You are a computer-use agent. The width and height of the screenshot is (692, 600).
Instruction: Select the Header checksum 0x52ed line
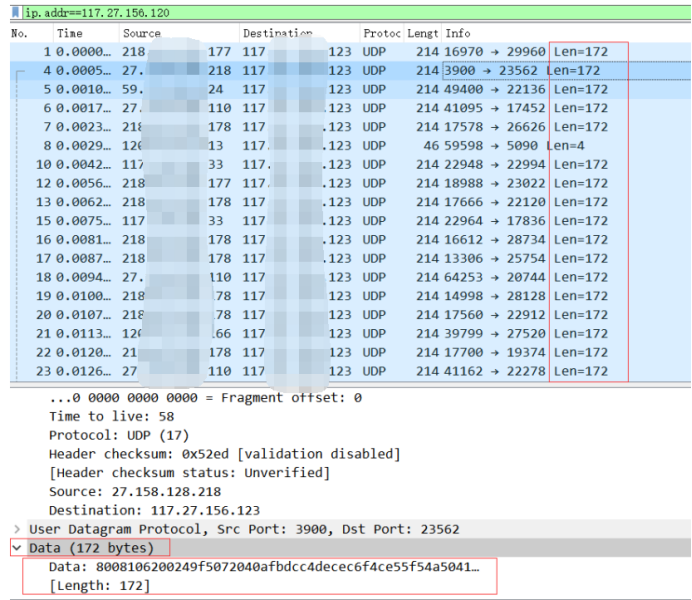[225, 454]
